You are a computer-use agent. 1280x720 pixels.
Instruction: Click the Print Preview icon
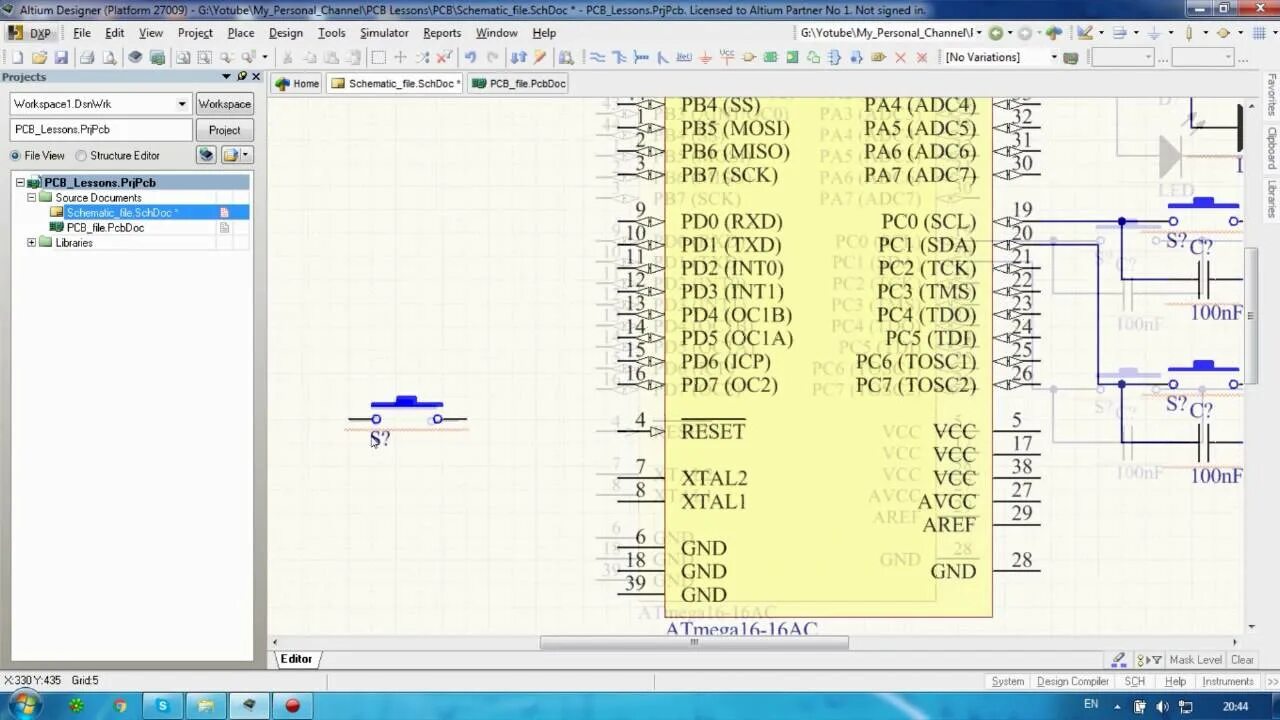tap(108, 58)
